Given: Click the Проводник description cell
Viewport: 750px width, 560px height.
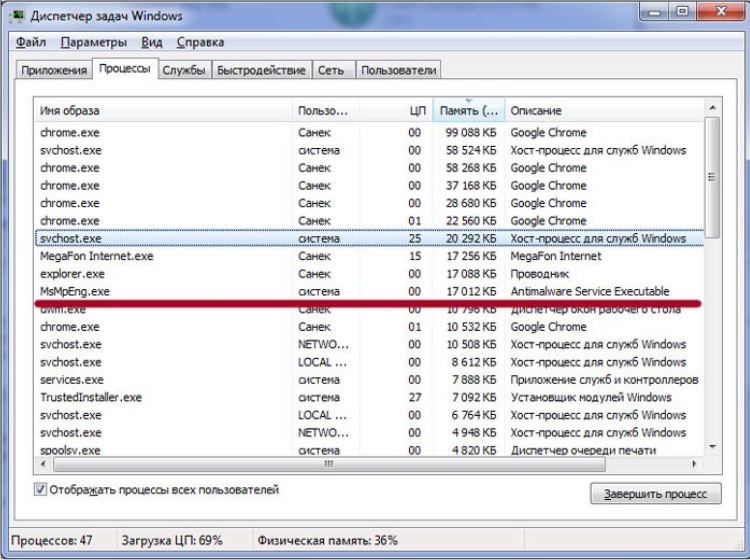Looking at the screenshot, I should 540,274.
